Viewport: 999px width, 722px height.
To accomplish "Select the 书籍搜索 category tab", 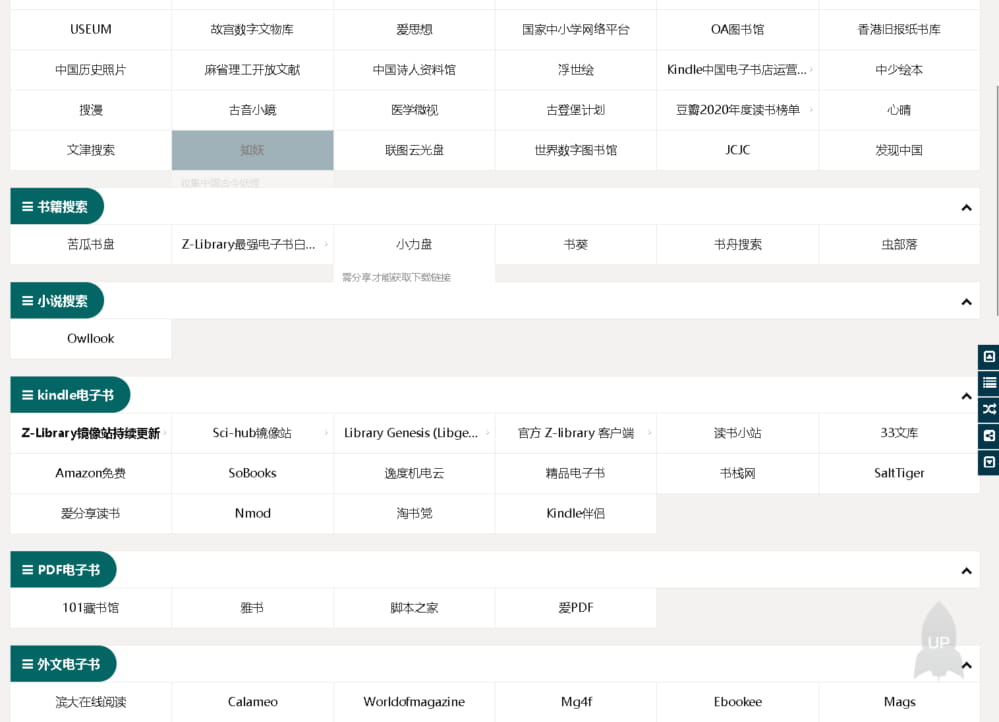I will point(57,206).
